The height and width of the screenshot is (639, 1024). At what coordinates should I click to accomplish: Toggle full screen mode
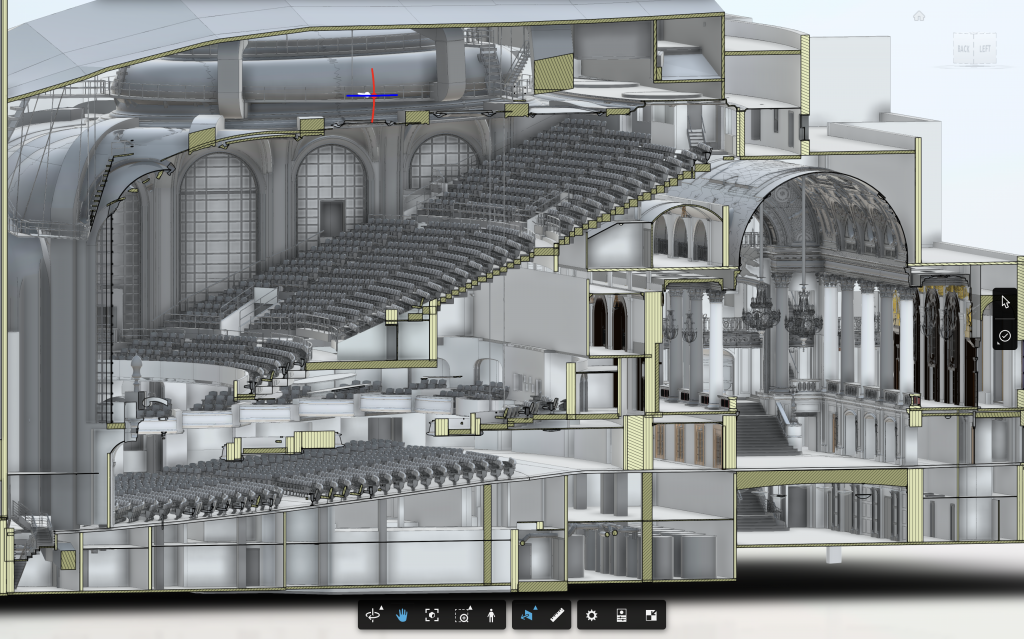tap(650, 616)
